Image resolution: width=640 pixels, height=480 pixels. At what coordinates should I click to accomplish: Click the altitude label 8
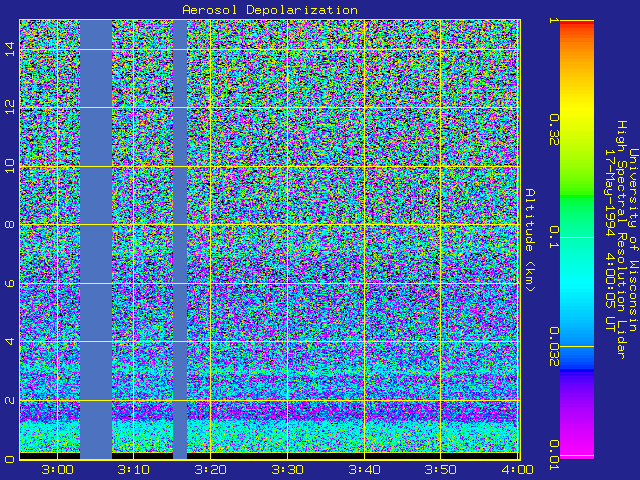(10, 224)
